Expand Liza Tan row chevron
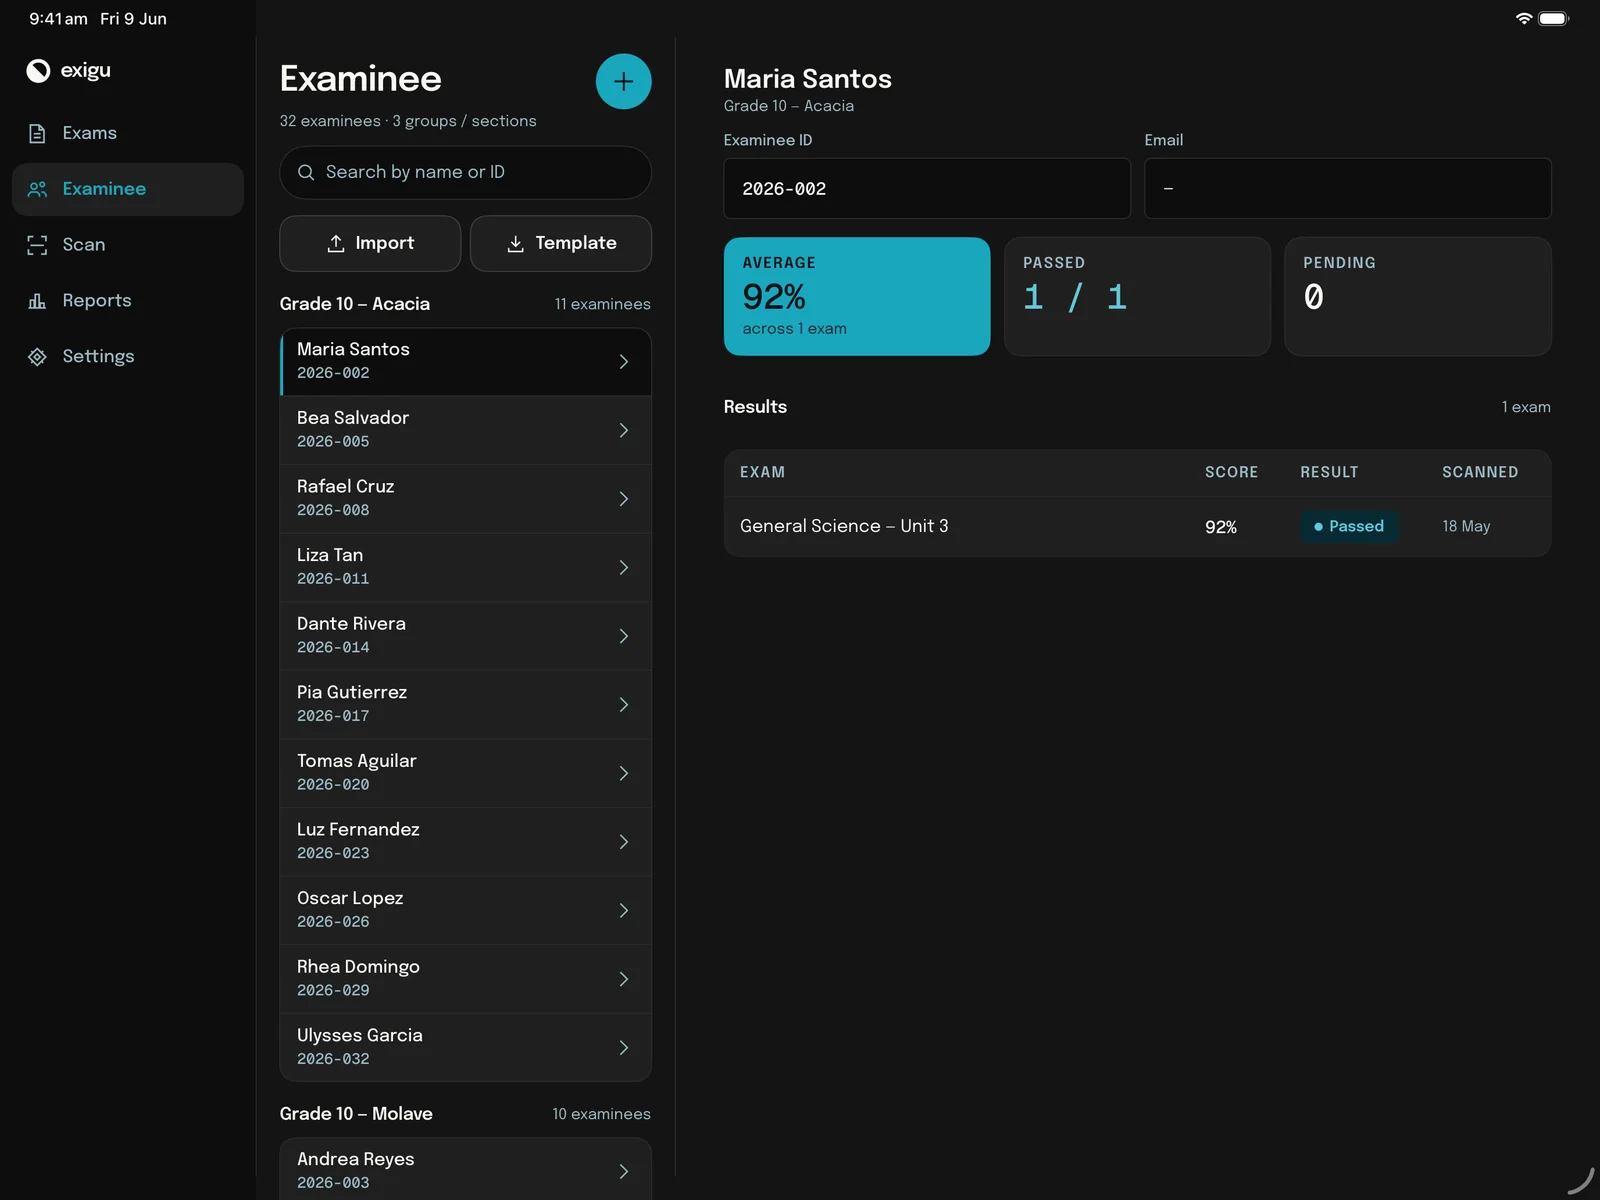Image resolution: width=1600 pixels, height=1200 pixels. pyautogui.click(x=623, y=567)
